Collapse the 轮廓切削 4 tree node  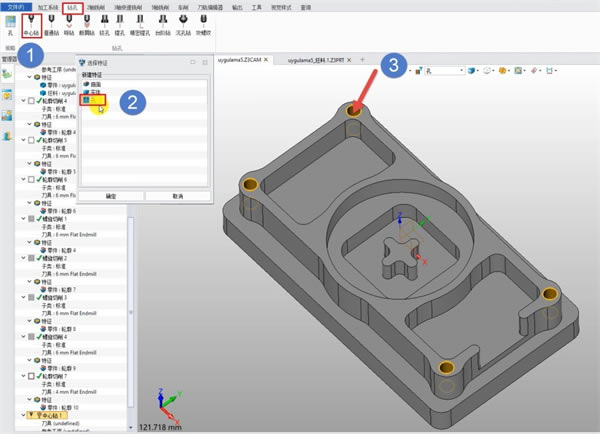tap(23, 101)
